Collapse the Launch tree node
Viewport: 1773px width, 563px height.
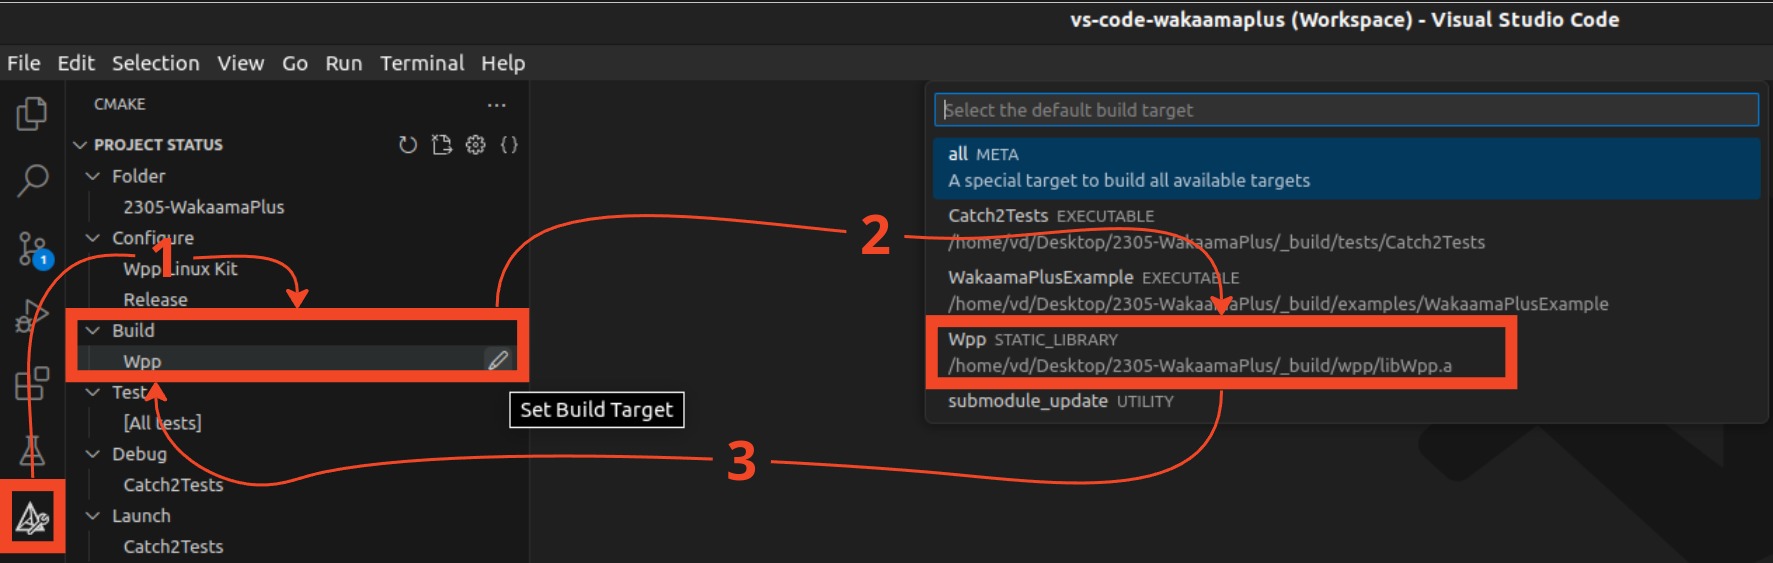coord(93,516)
